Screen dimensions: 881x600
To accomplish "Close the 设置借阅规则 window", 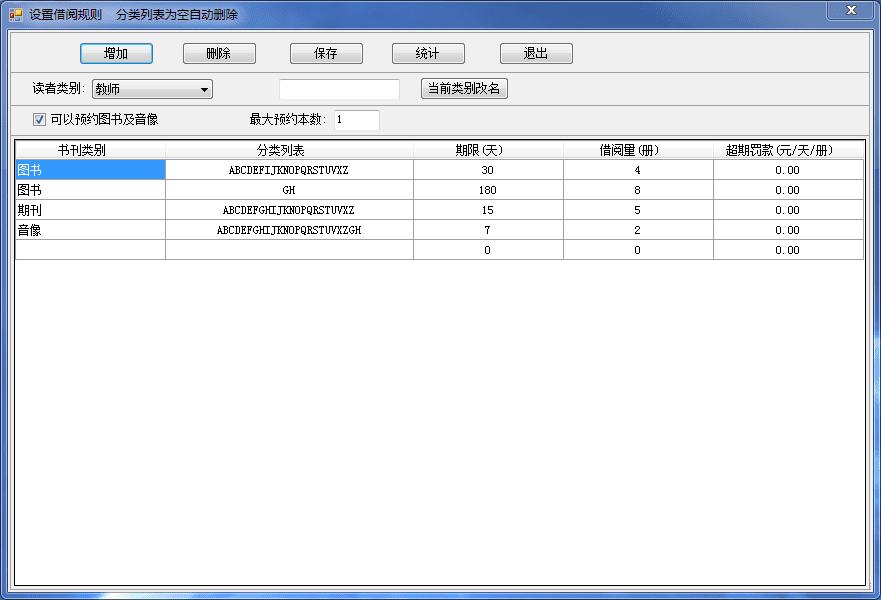I will point(850,10).
